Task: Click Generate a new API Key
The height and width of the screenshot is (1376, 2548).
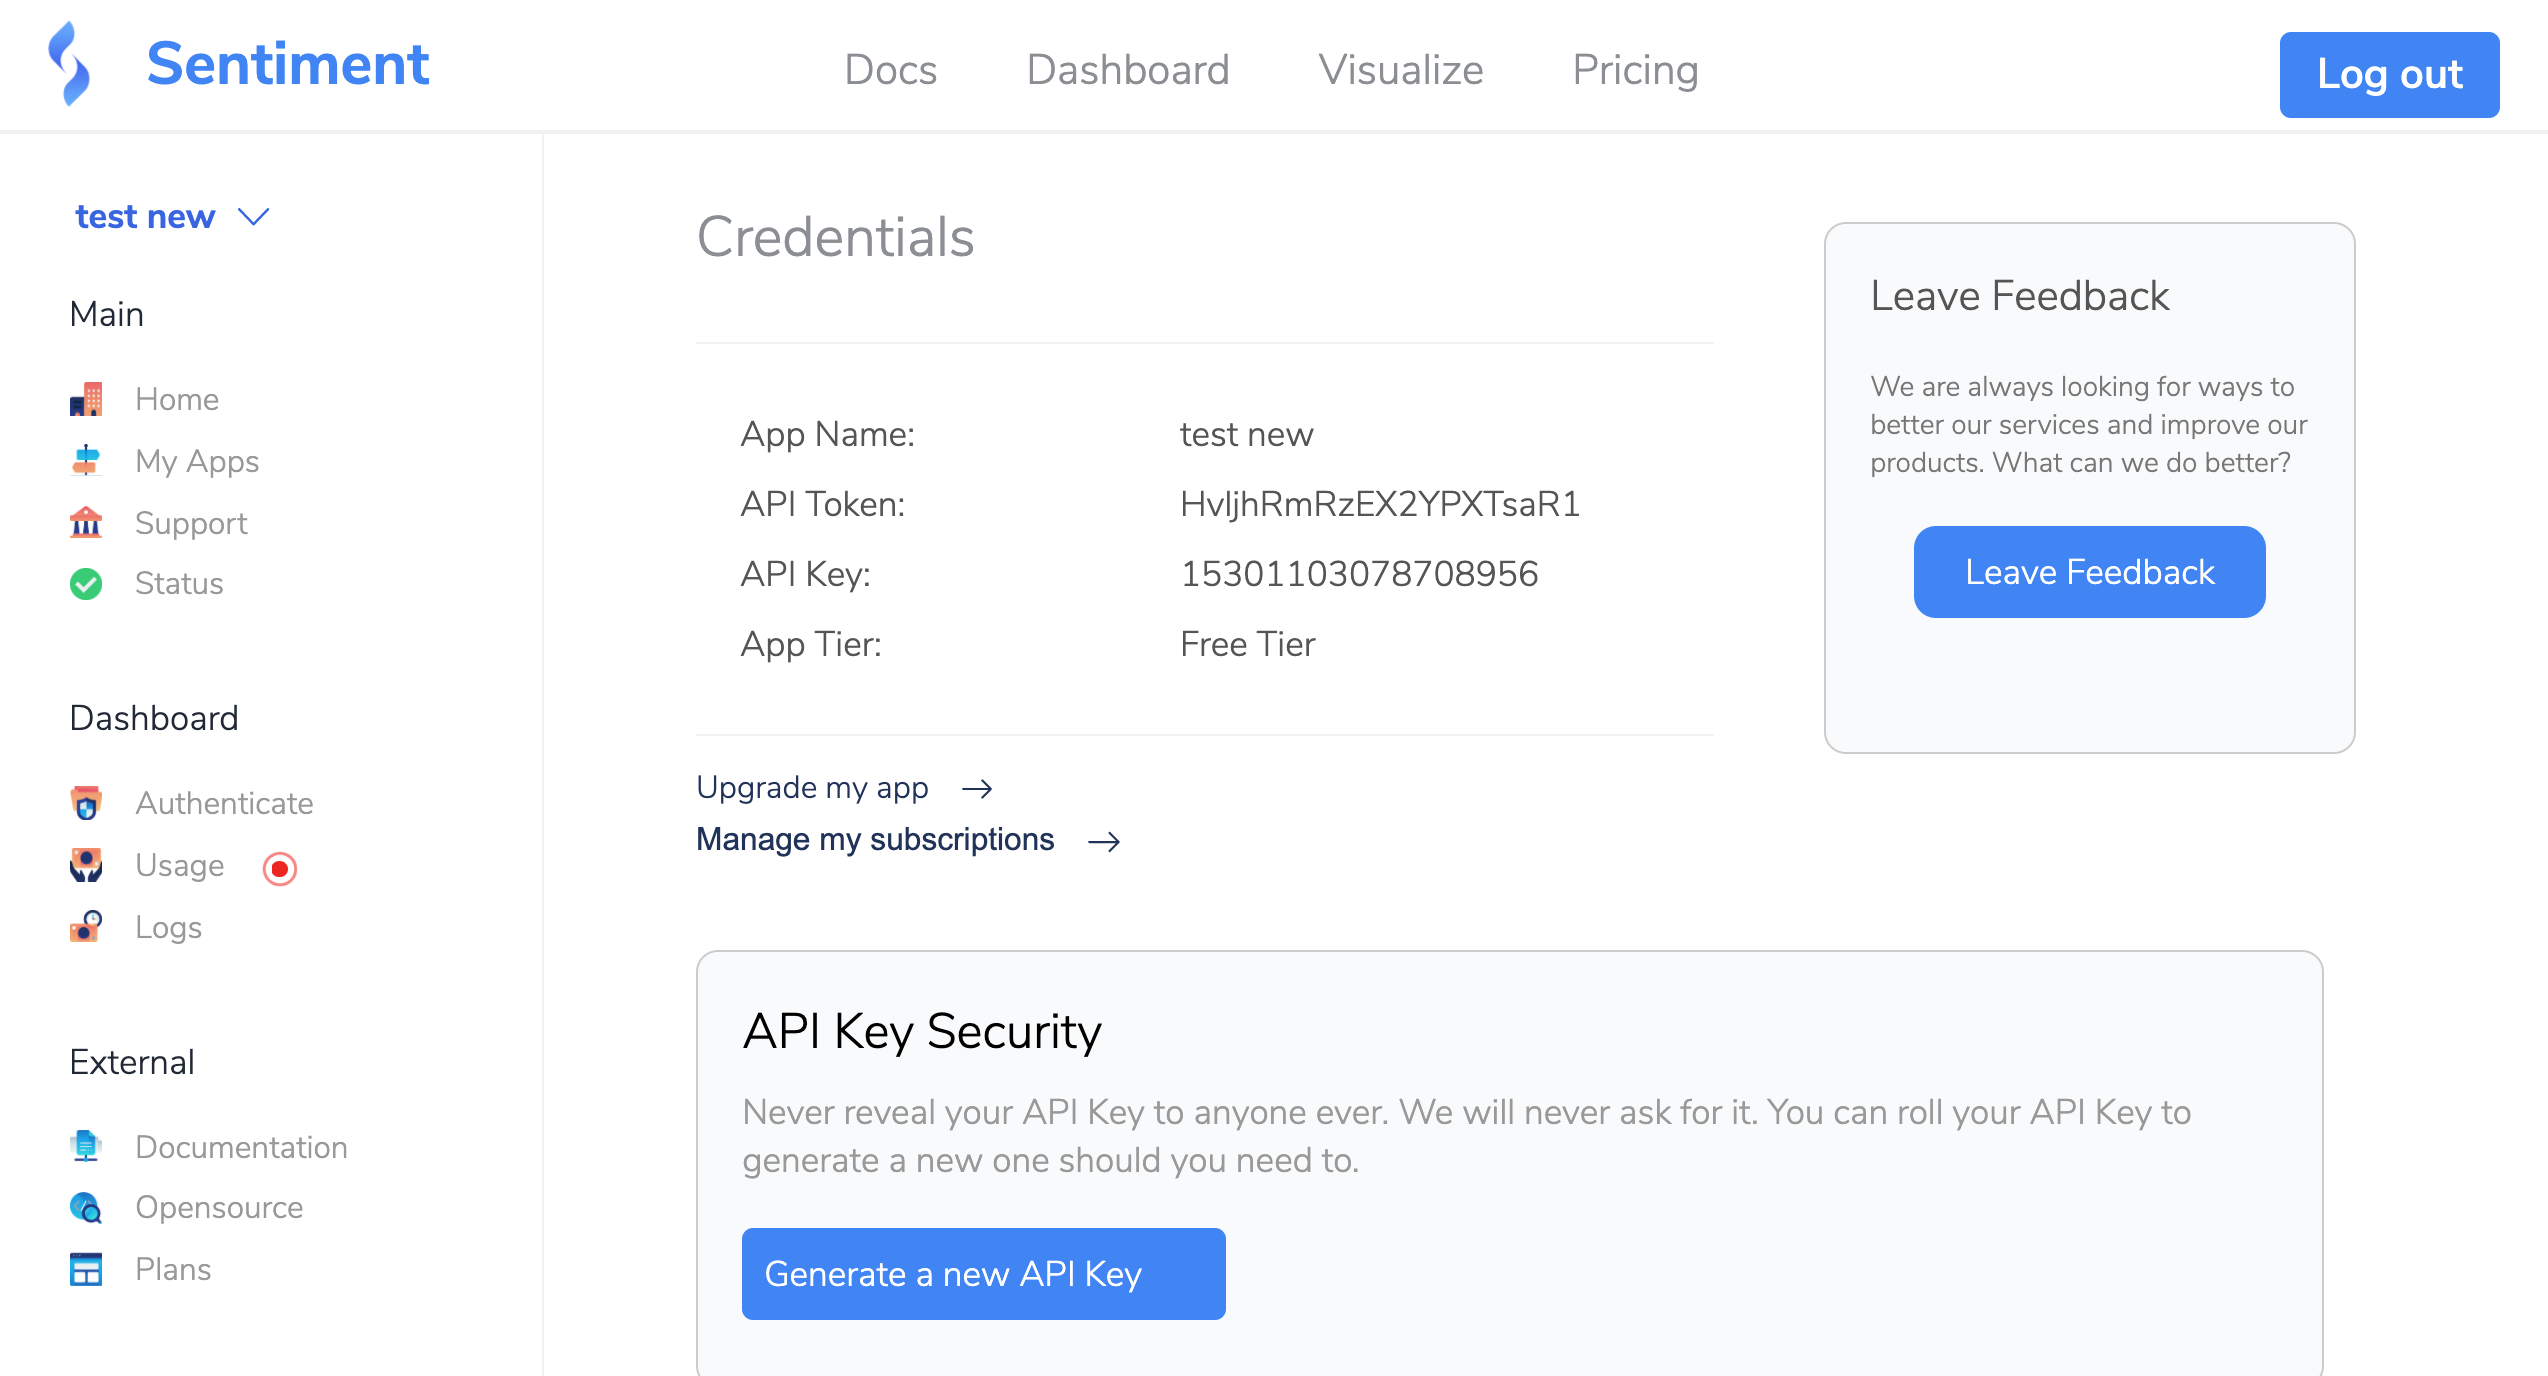Action: pos(983,1274)
